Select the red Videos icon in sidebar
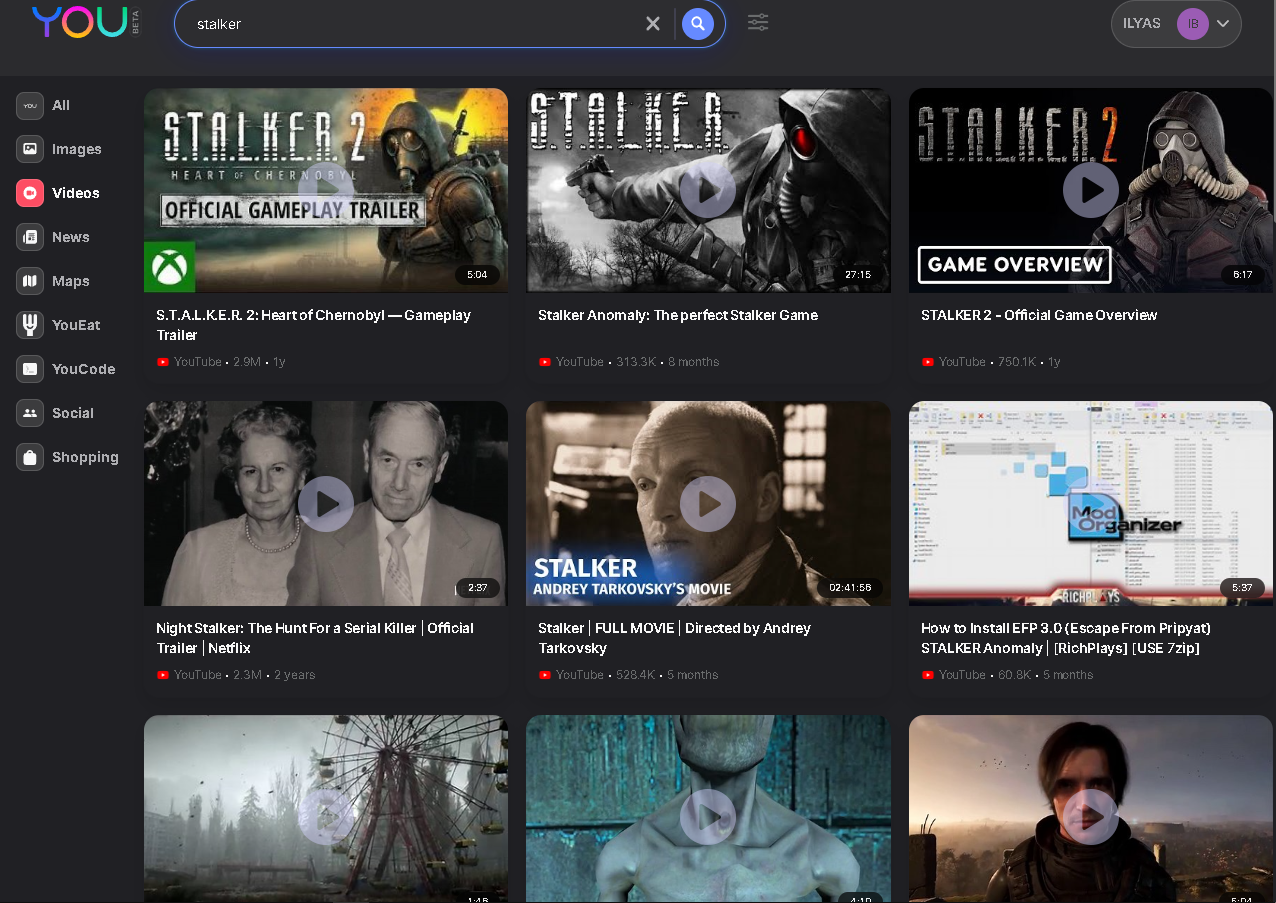The width and height of the screenshot is (1276, 903). (30, 193)
